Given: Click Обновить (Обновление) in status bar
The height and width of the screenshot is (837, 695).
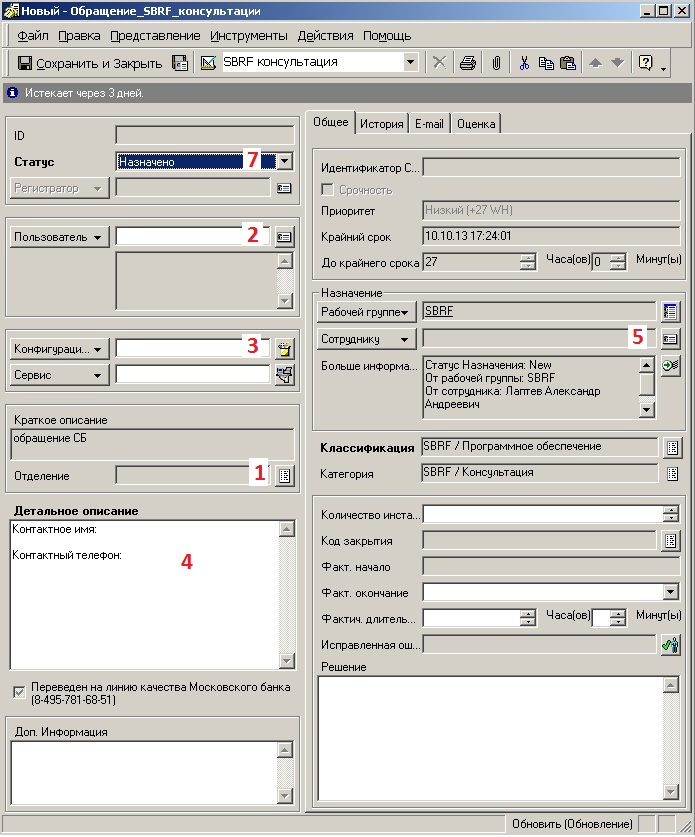Looking at the screenshot, I should 572,824.
